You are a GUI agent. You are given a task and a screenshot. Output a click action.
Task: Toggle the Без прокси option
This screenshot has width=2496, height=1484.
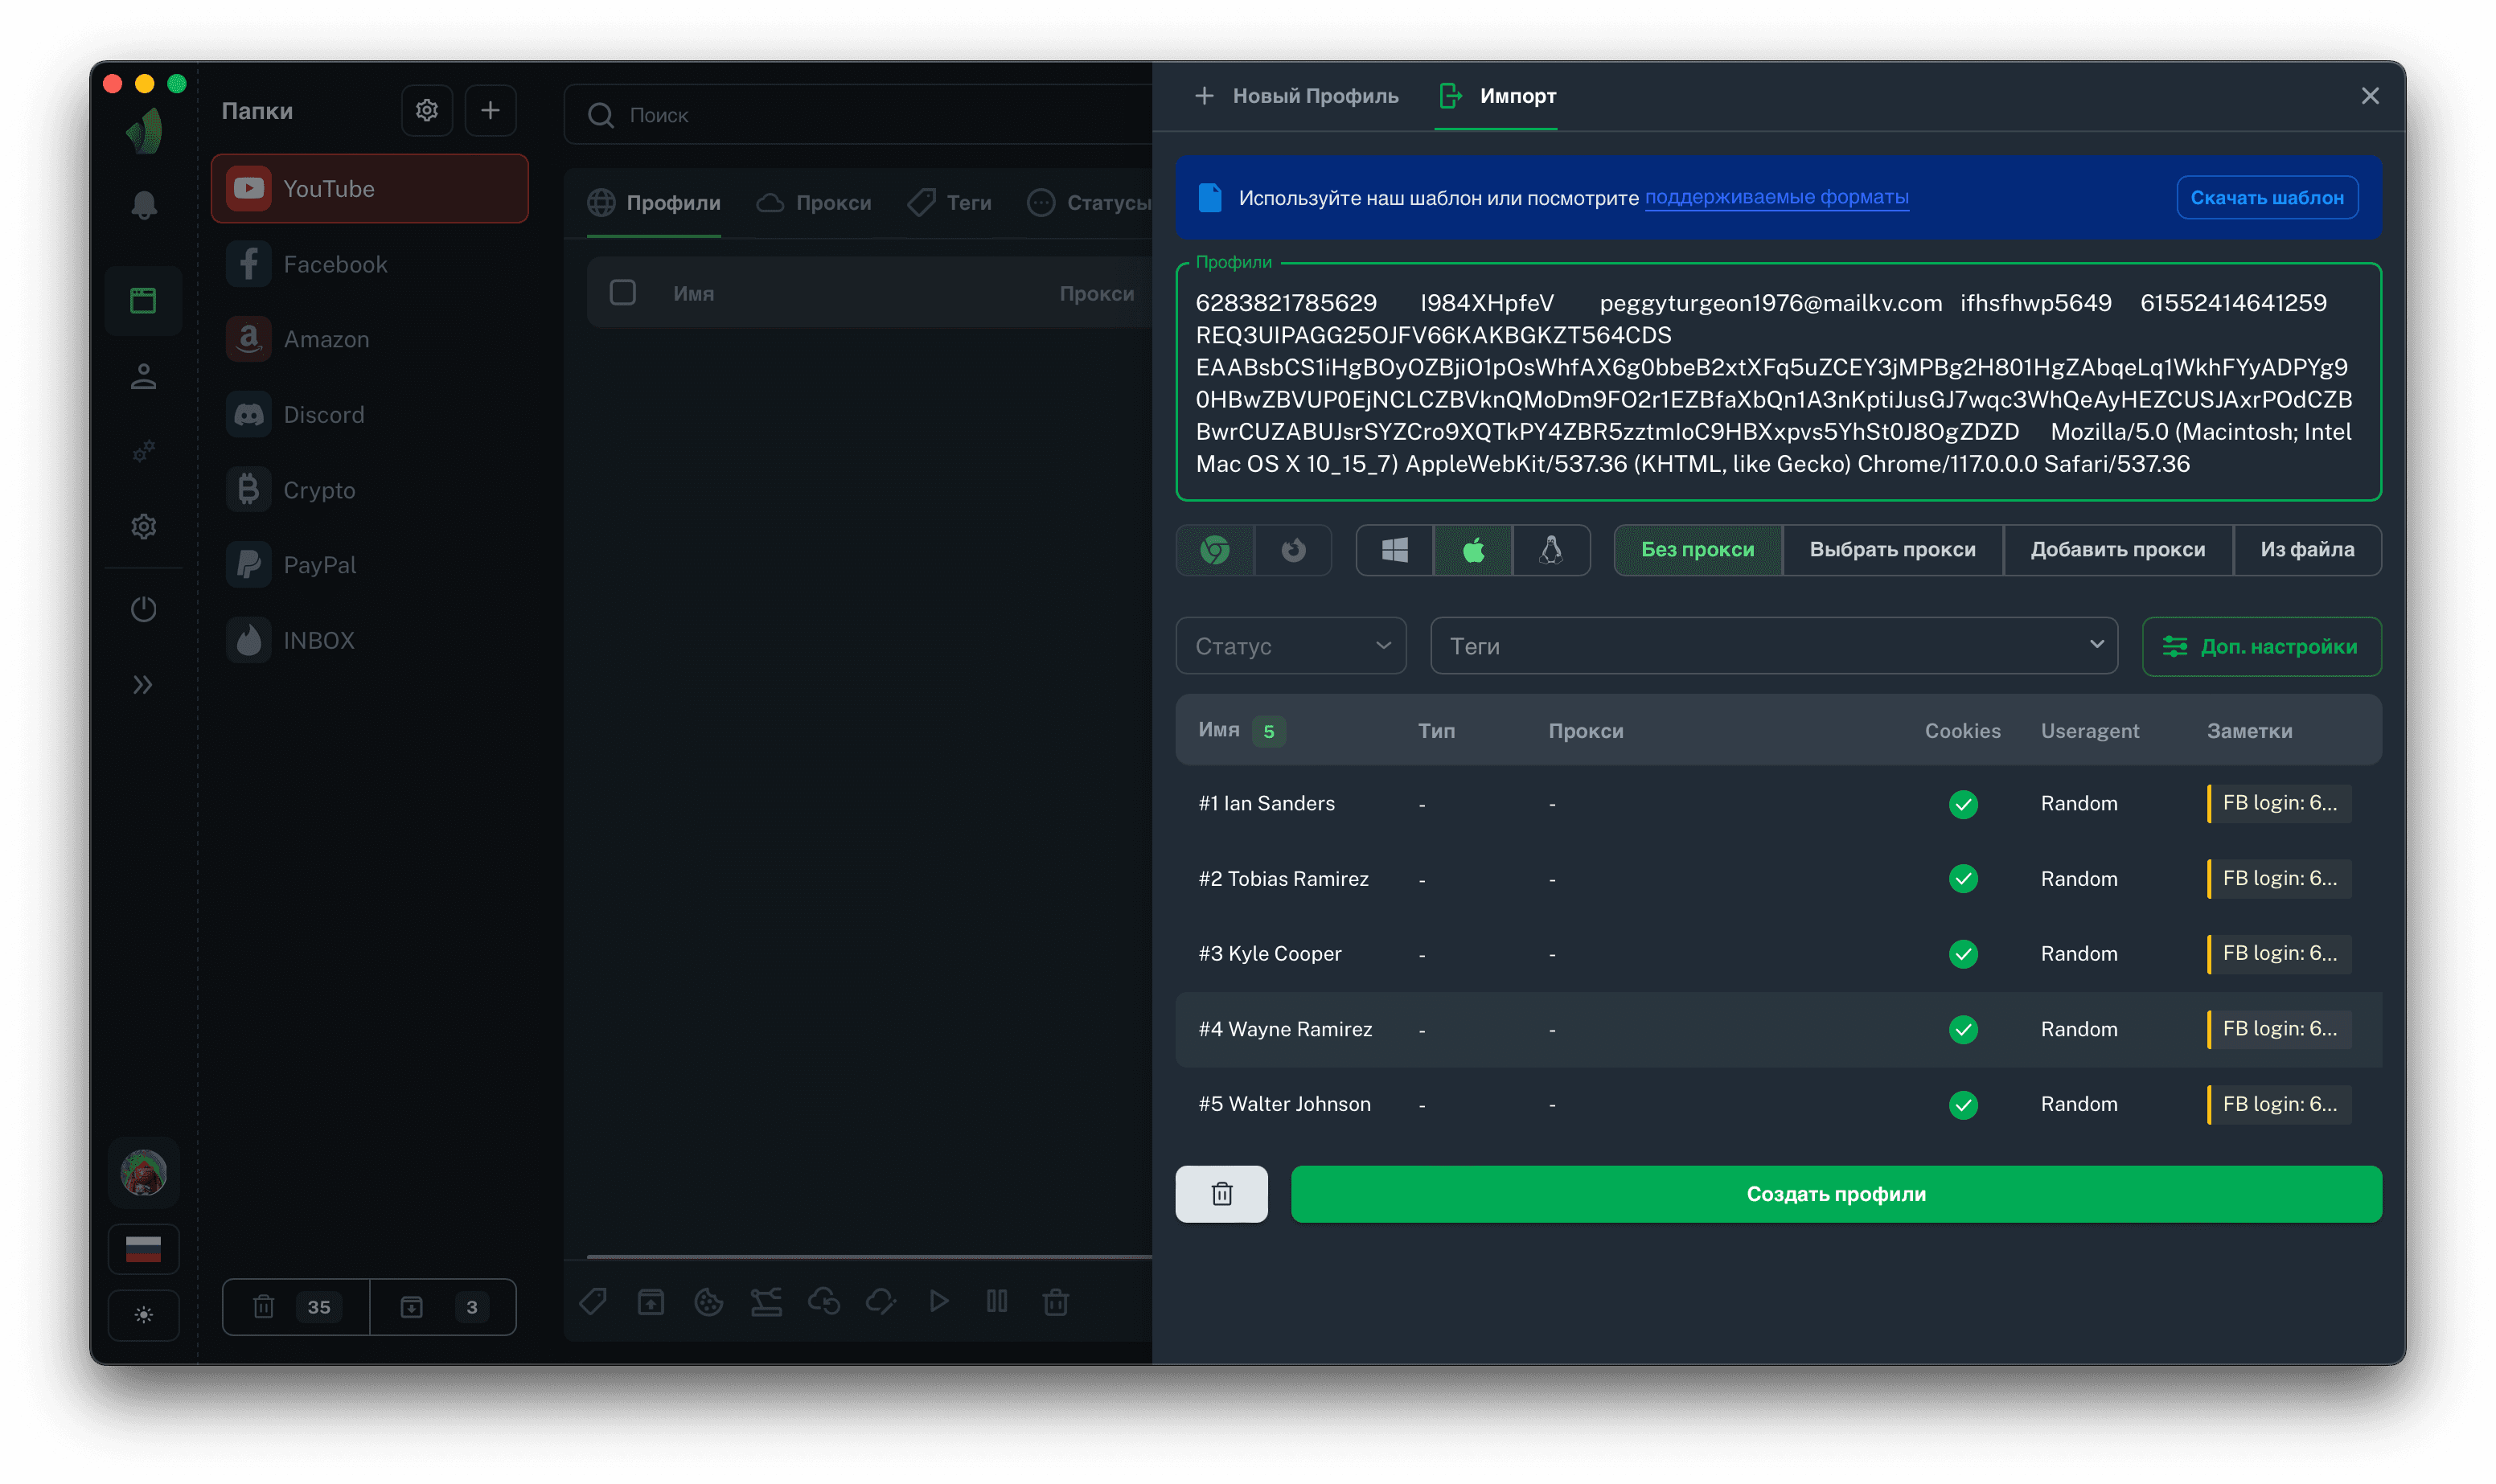coord(1697,550)
